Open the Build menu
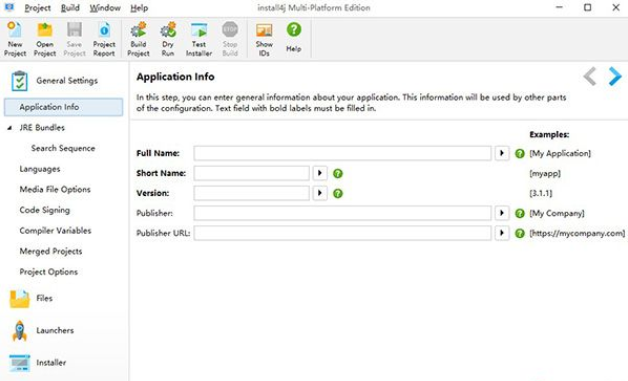 [x=70, y=8]
